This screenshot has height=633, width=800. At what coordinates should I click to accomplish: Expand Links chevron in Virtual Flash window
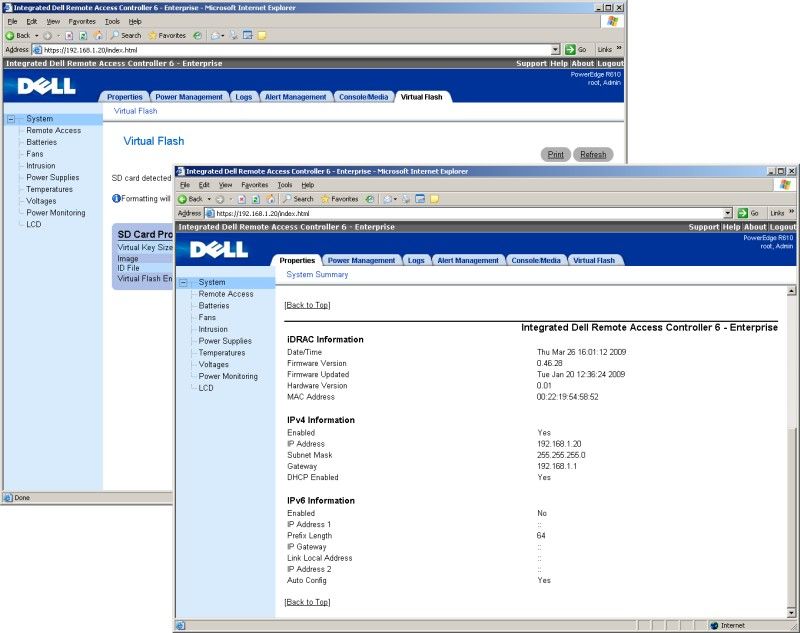[x=619, y=48]
